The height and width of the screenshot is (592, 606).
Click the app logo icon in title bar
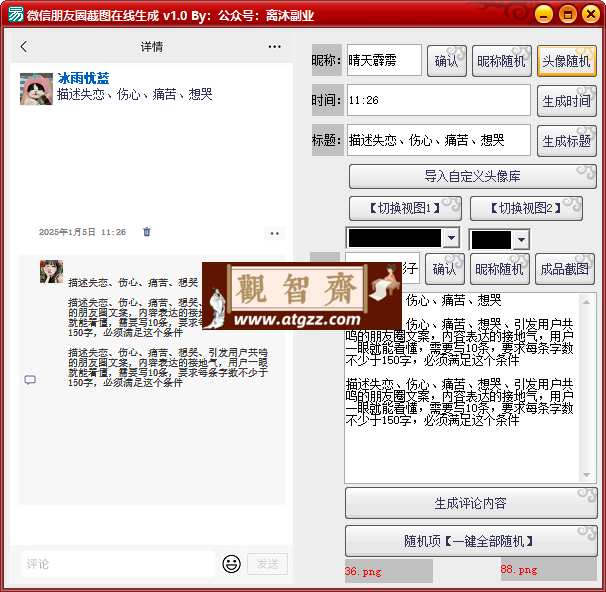(x=16, y=15)
